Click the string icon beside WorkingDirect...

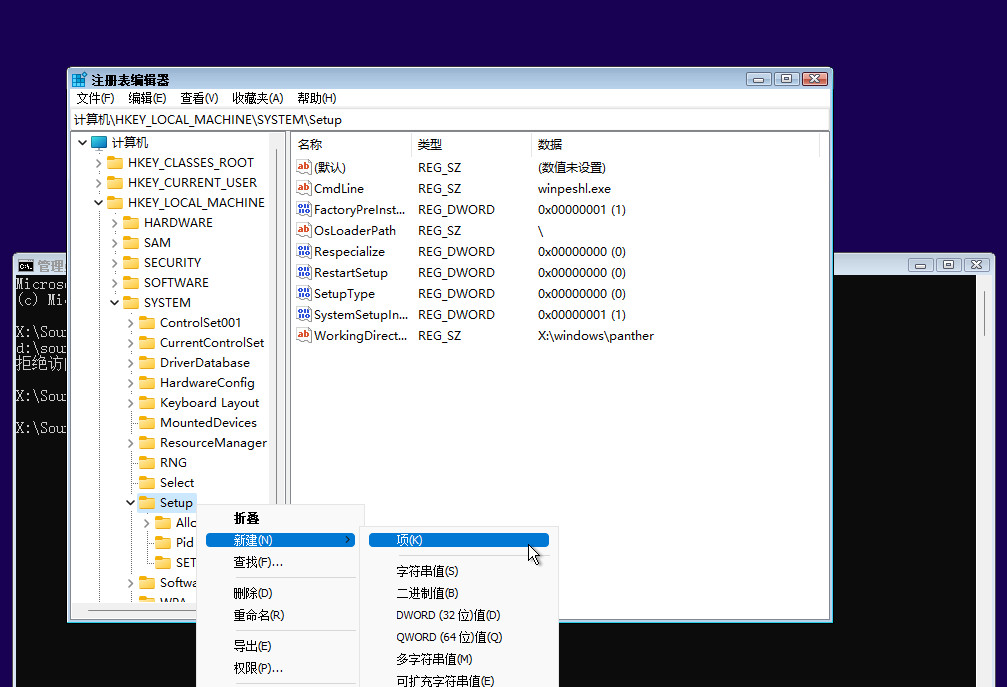coord(304,335)
